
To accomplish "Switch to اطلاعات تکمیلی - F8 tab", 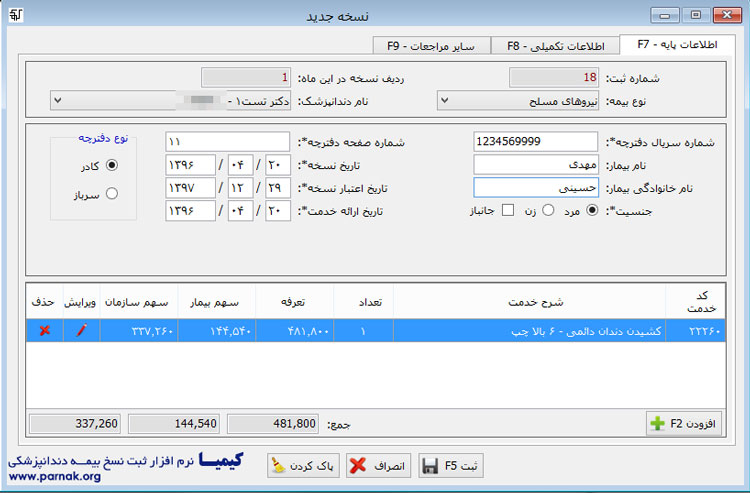I will pos(555,45).
